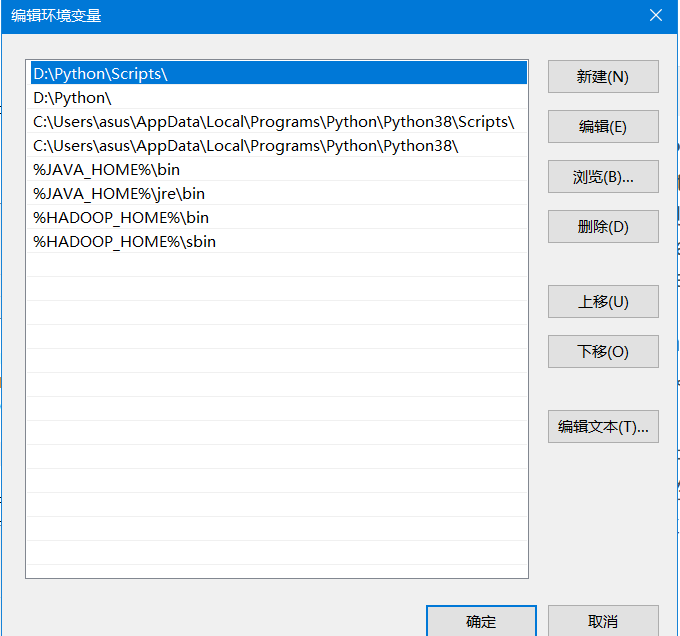Open 编辑文本(T)... text editor
Image resolution: width=680 pixels, height=636 pixels.
click(603, 427)
